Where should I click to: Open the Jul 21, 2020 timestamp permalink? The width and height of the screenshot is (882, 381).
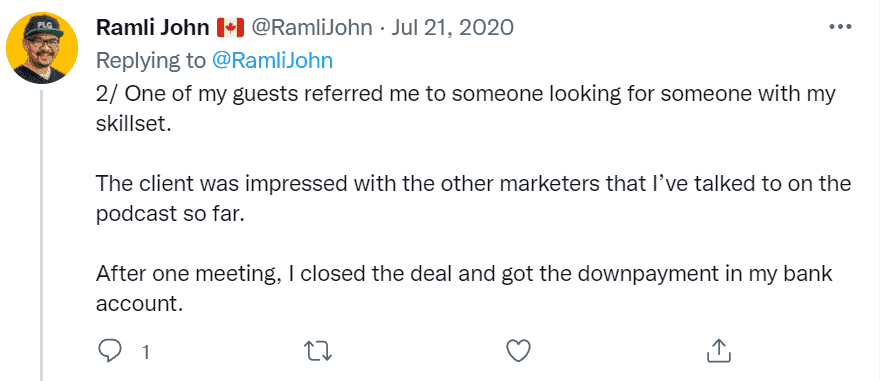click(x=452, y=27)
